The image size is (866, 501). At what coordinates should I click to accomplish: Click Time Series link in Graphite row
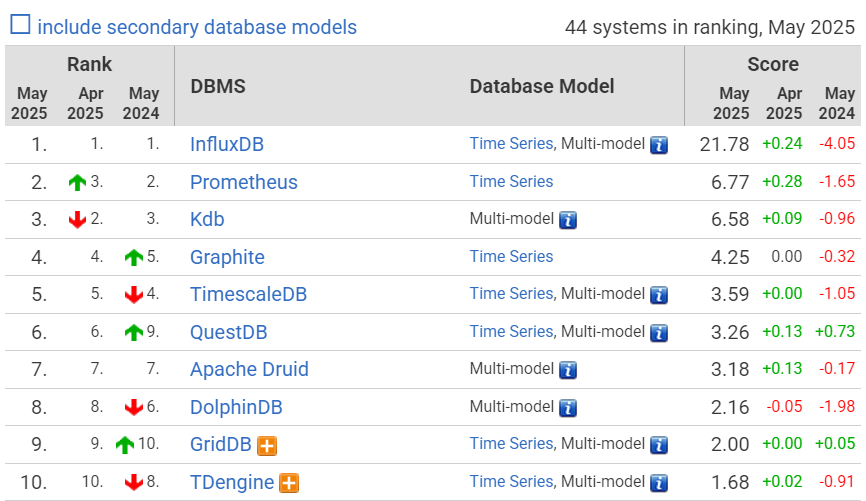point(511,257)
